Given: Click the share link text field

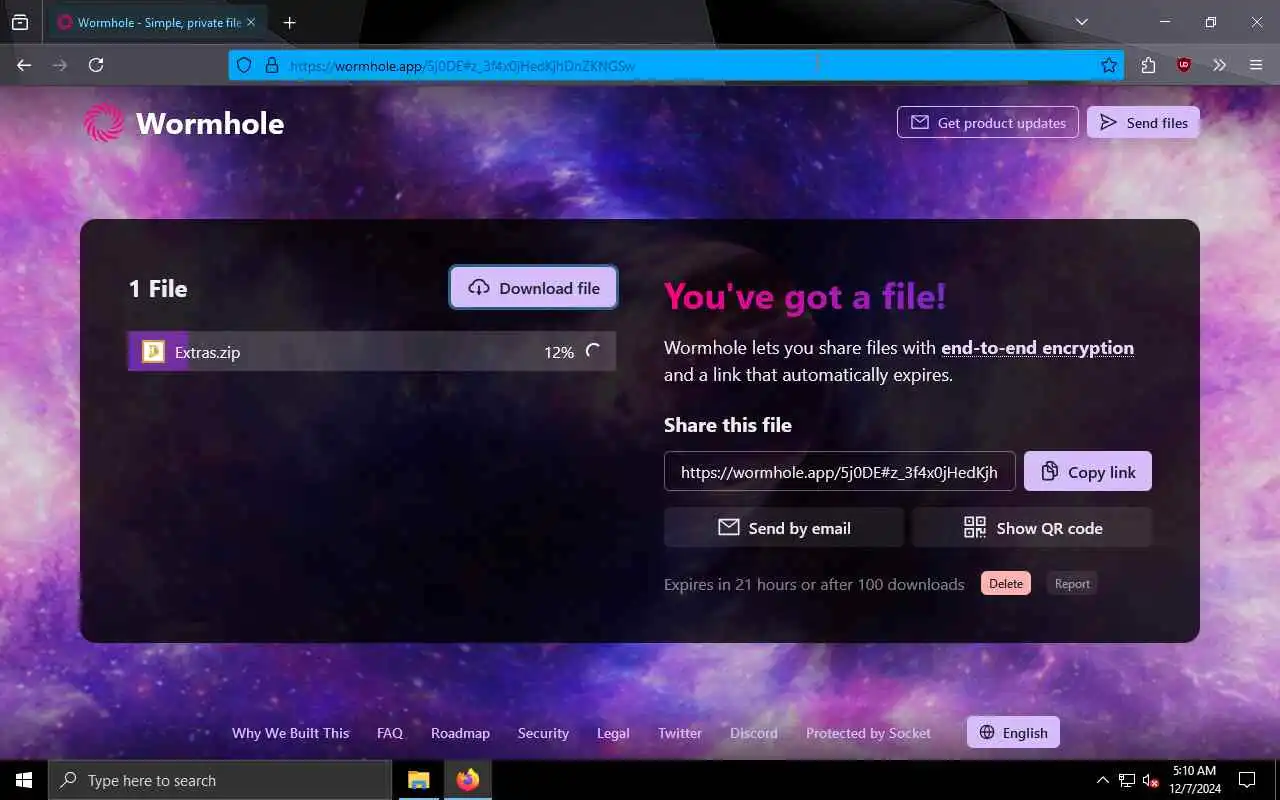Looking at the screenshot, I should (x=840, y=472).
